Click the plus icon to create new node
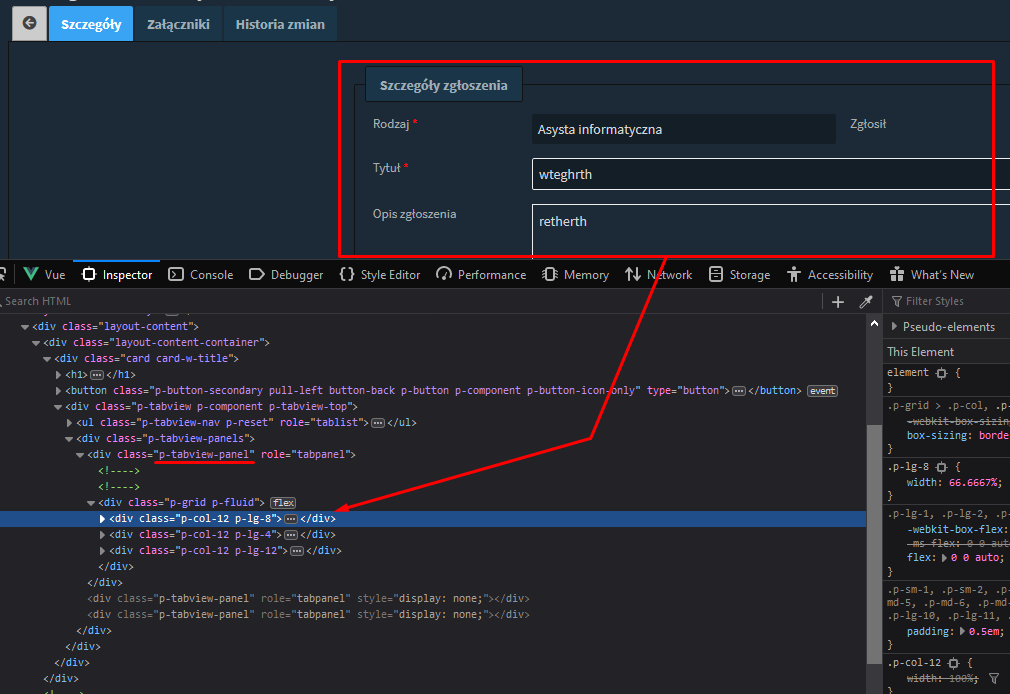 (837, 302)
